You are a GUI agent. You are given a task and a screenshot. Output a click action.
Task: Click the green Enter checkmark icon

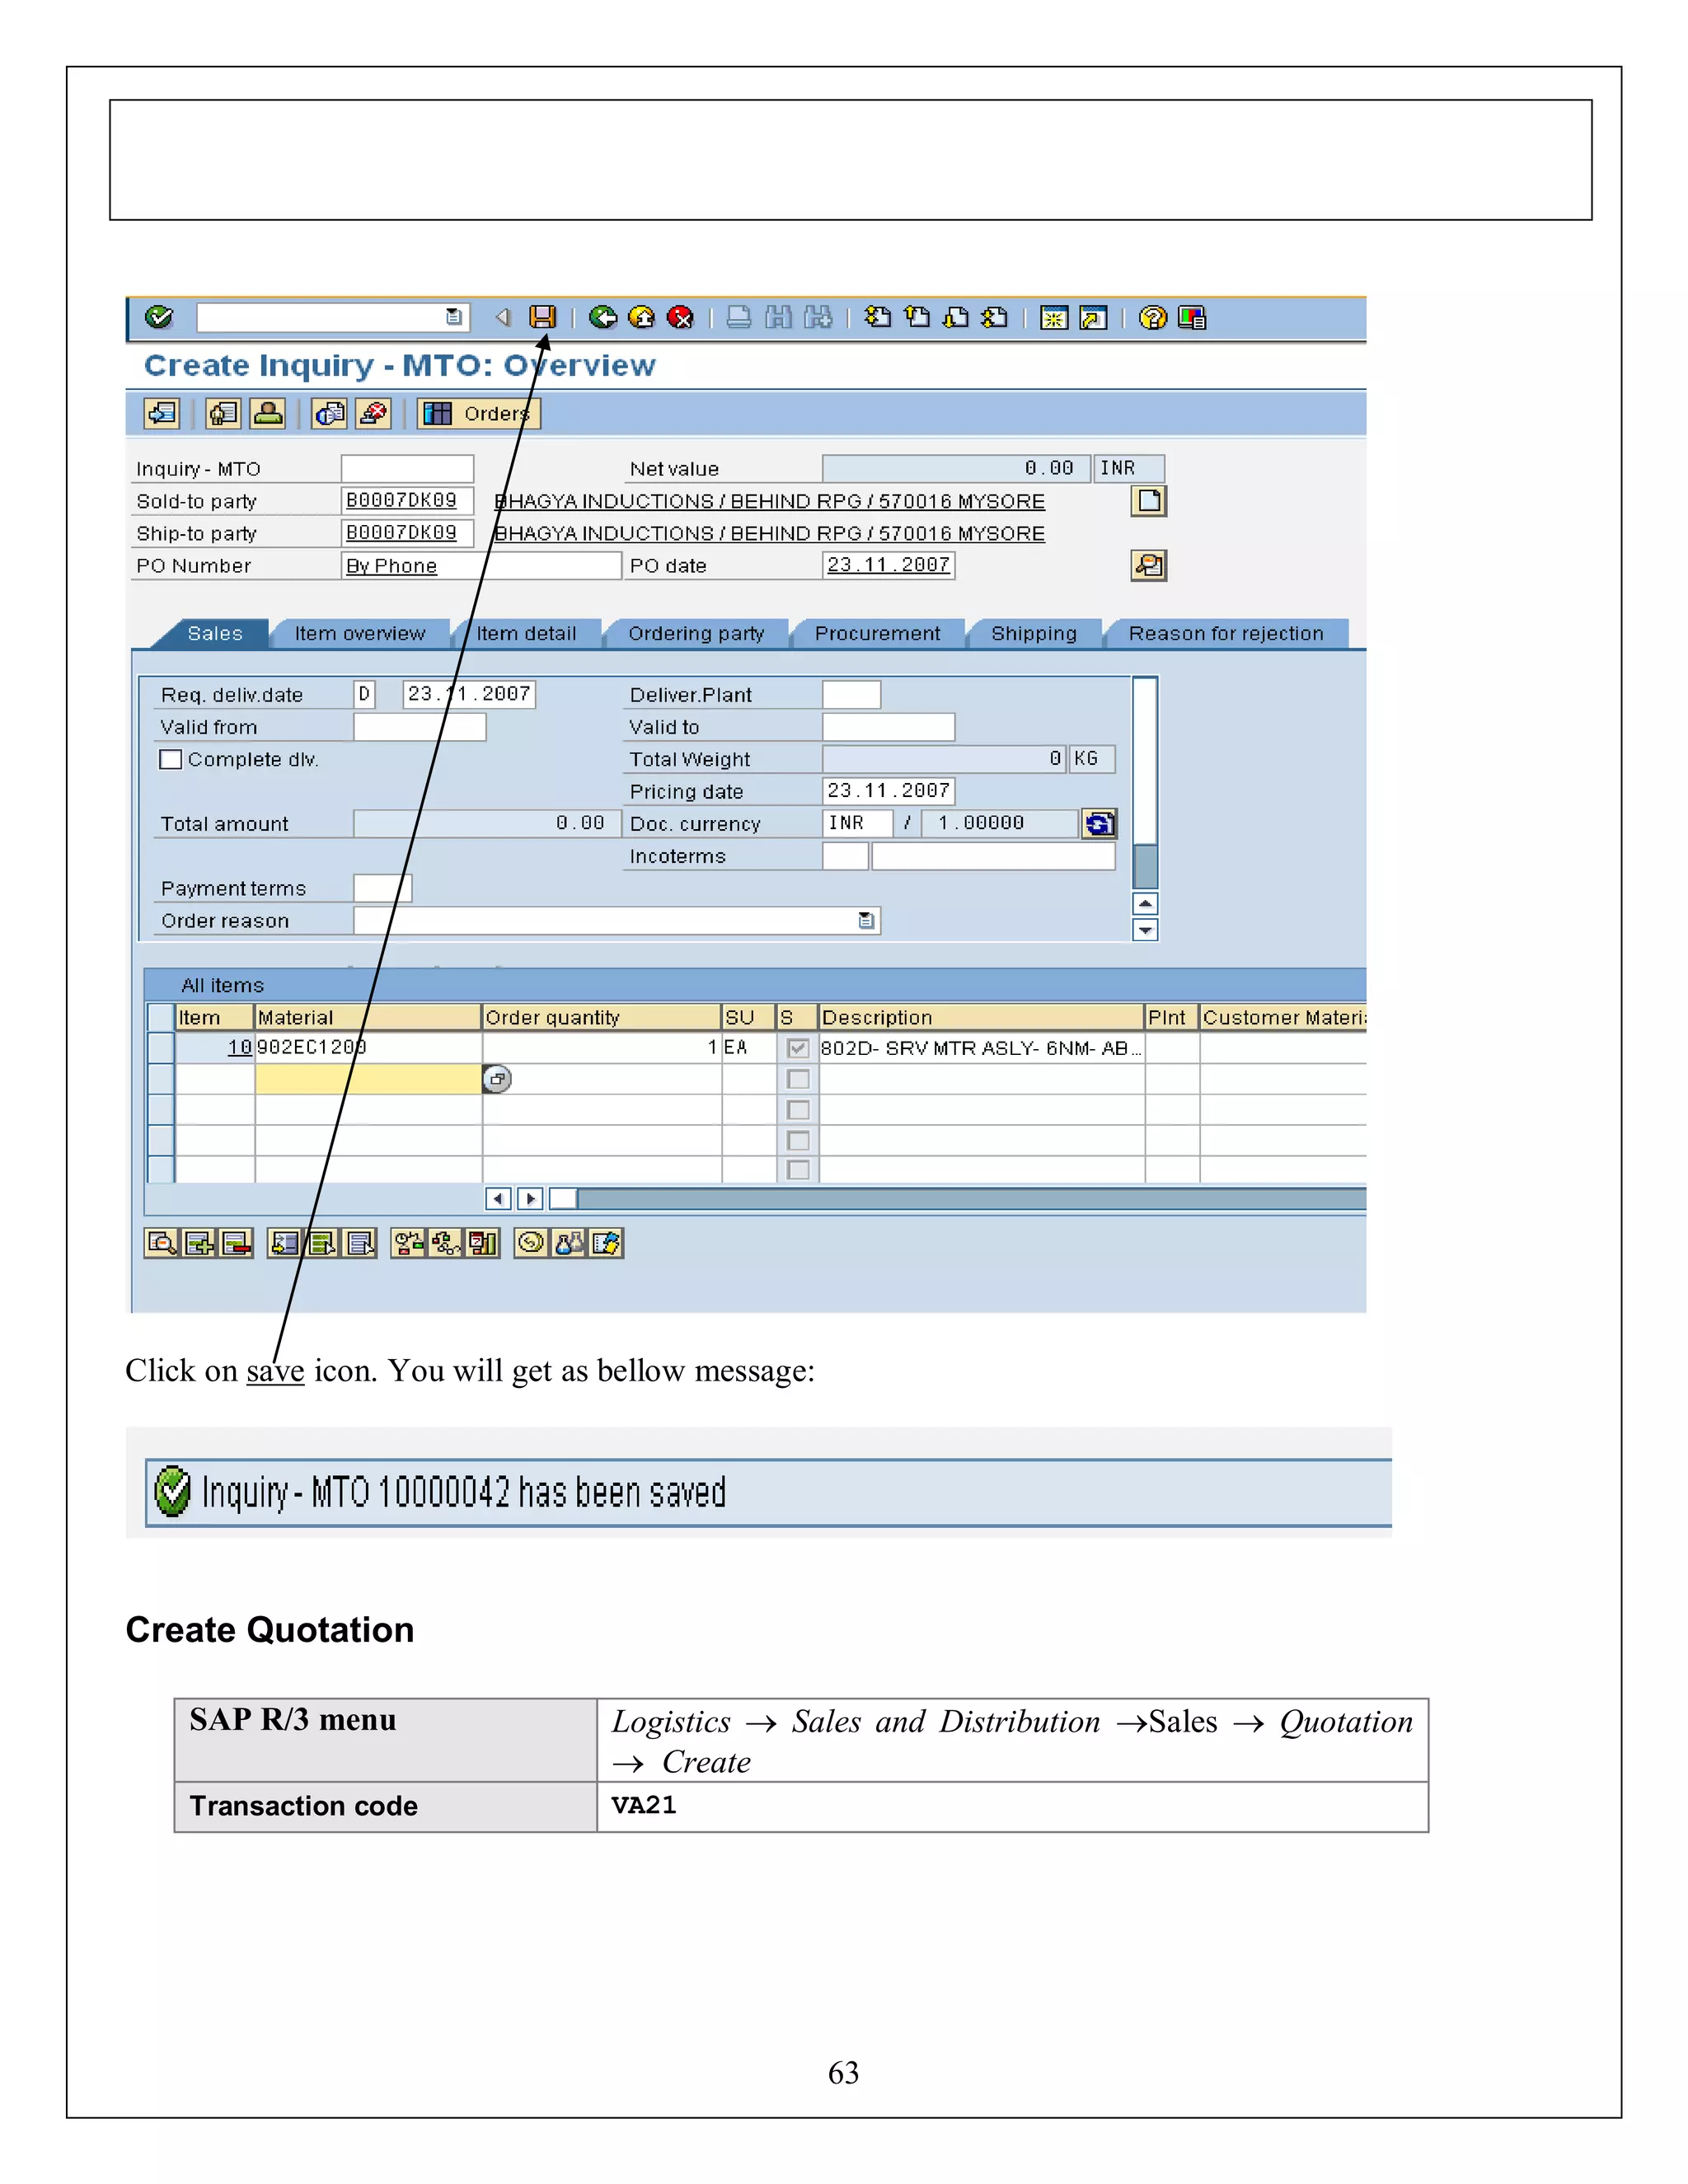[x=159, y=317]
